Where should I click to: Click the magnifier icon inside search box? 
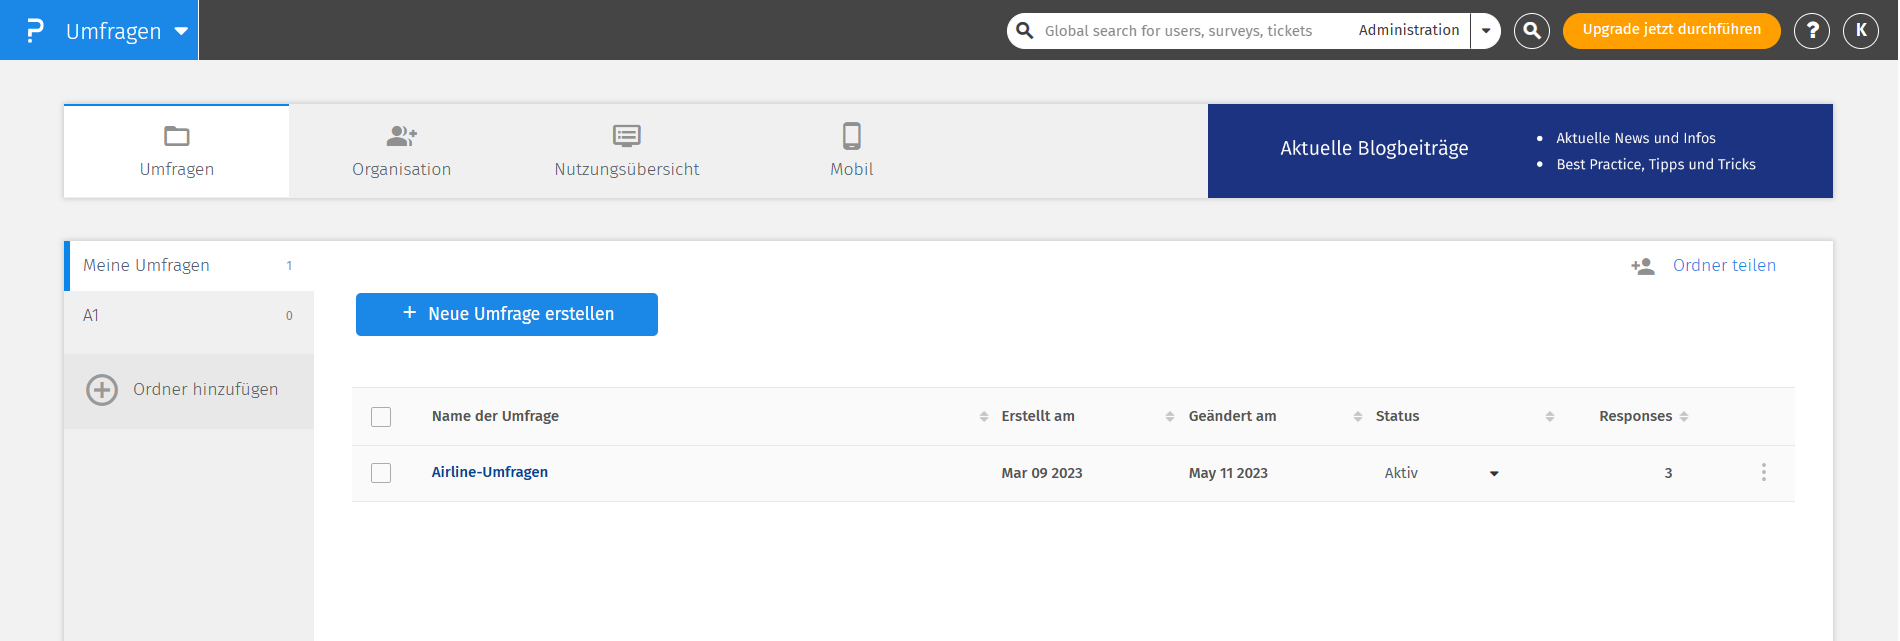pyautogui.click(x=1024, y=31)
